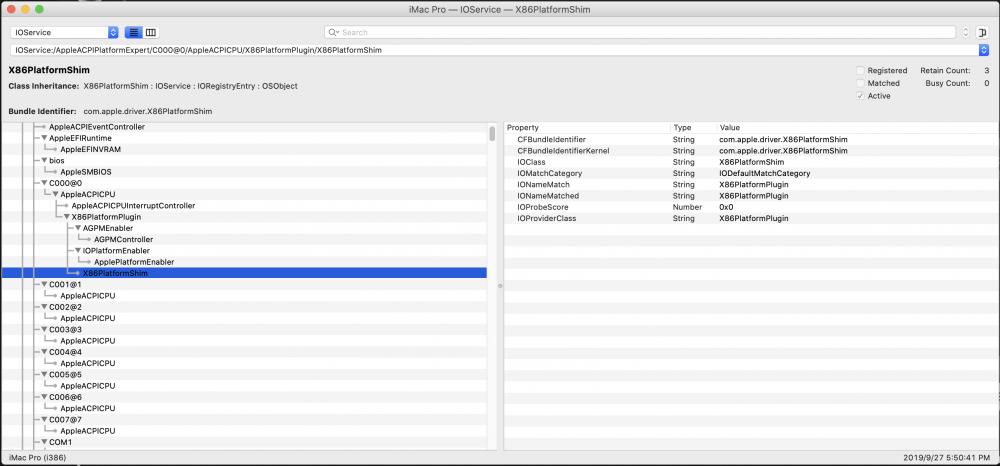Screen dimensions: 1000x466
Task: Select the ApplePlatformEnabler entry
Action: click(134, 262)
